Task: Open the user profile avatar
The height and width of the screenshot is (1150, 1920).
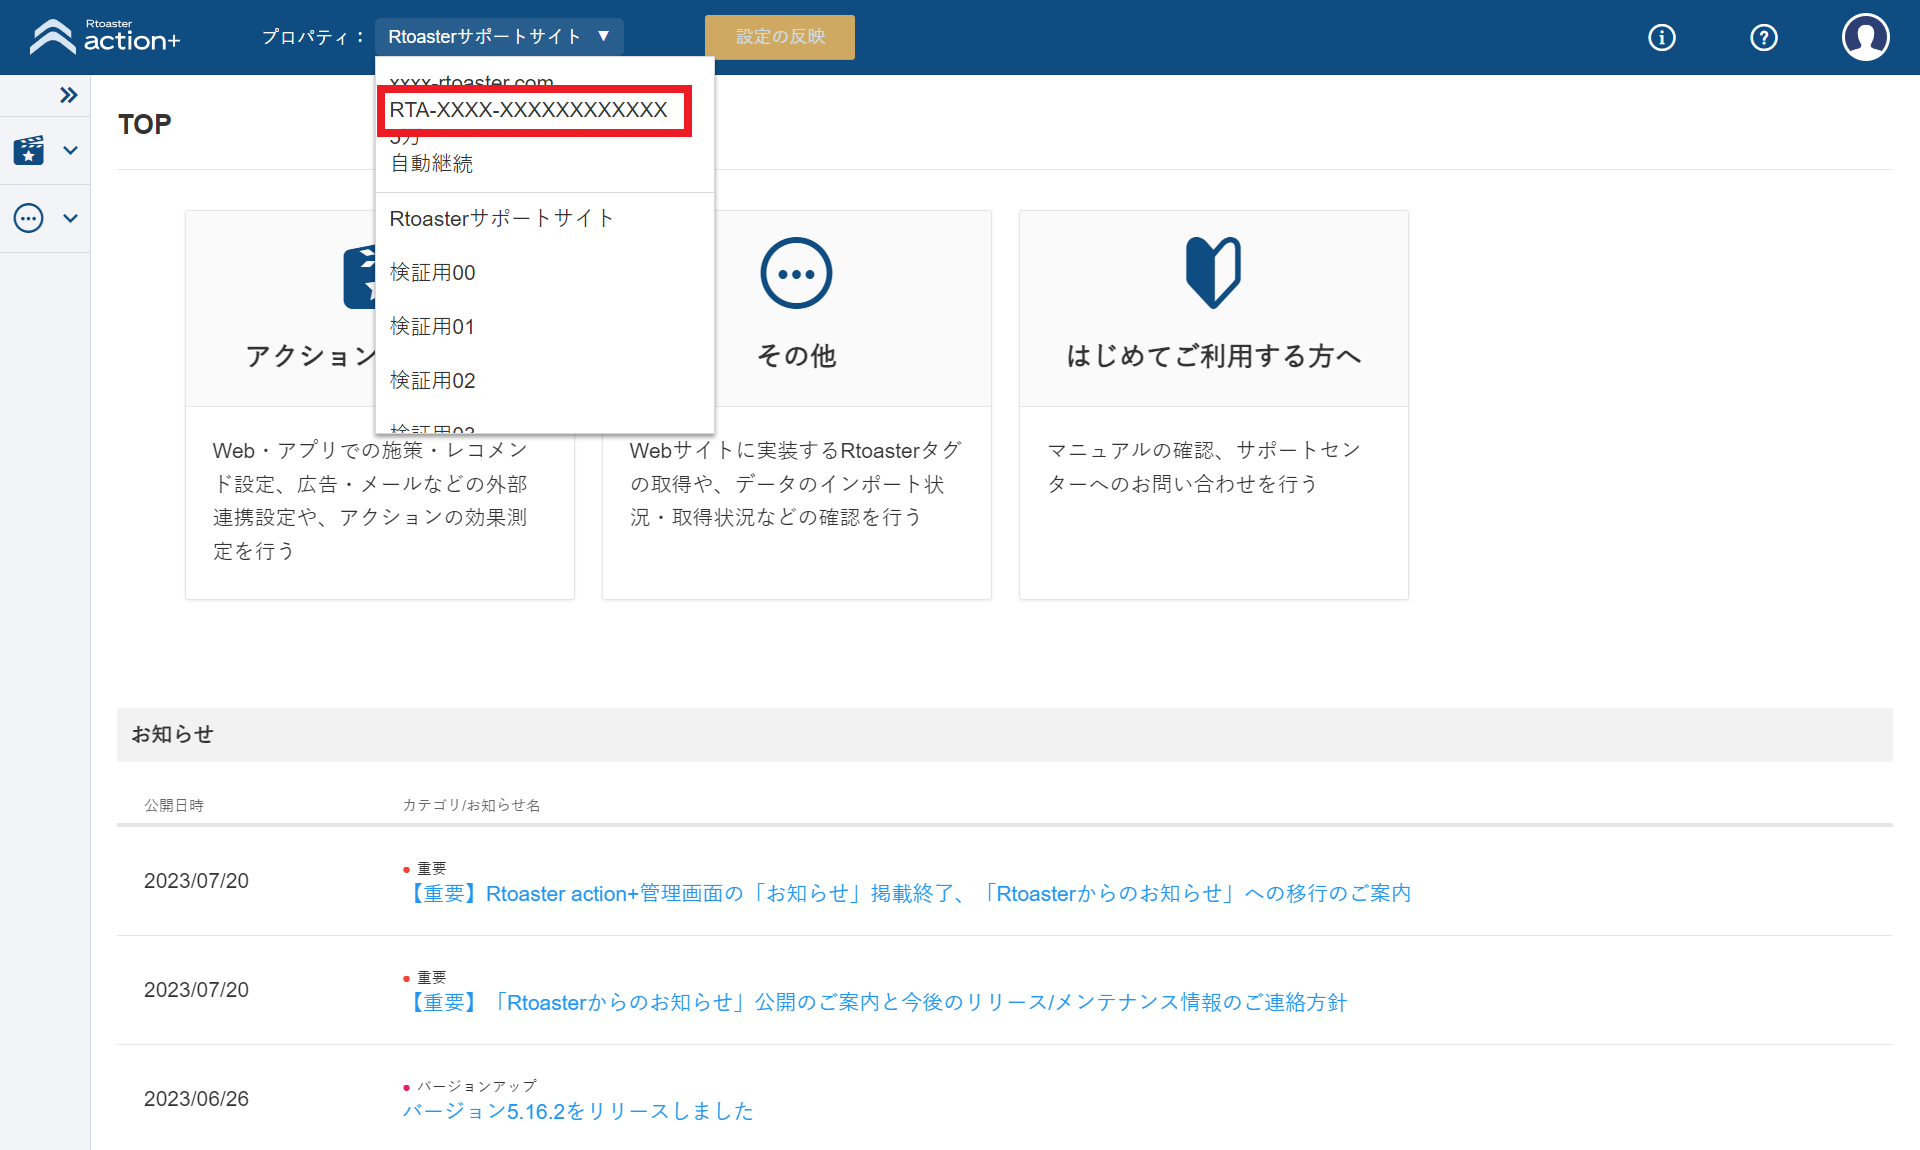Action: [x=1865, y=37]
